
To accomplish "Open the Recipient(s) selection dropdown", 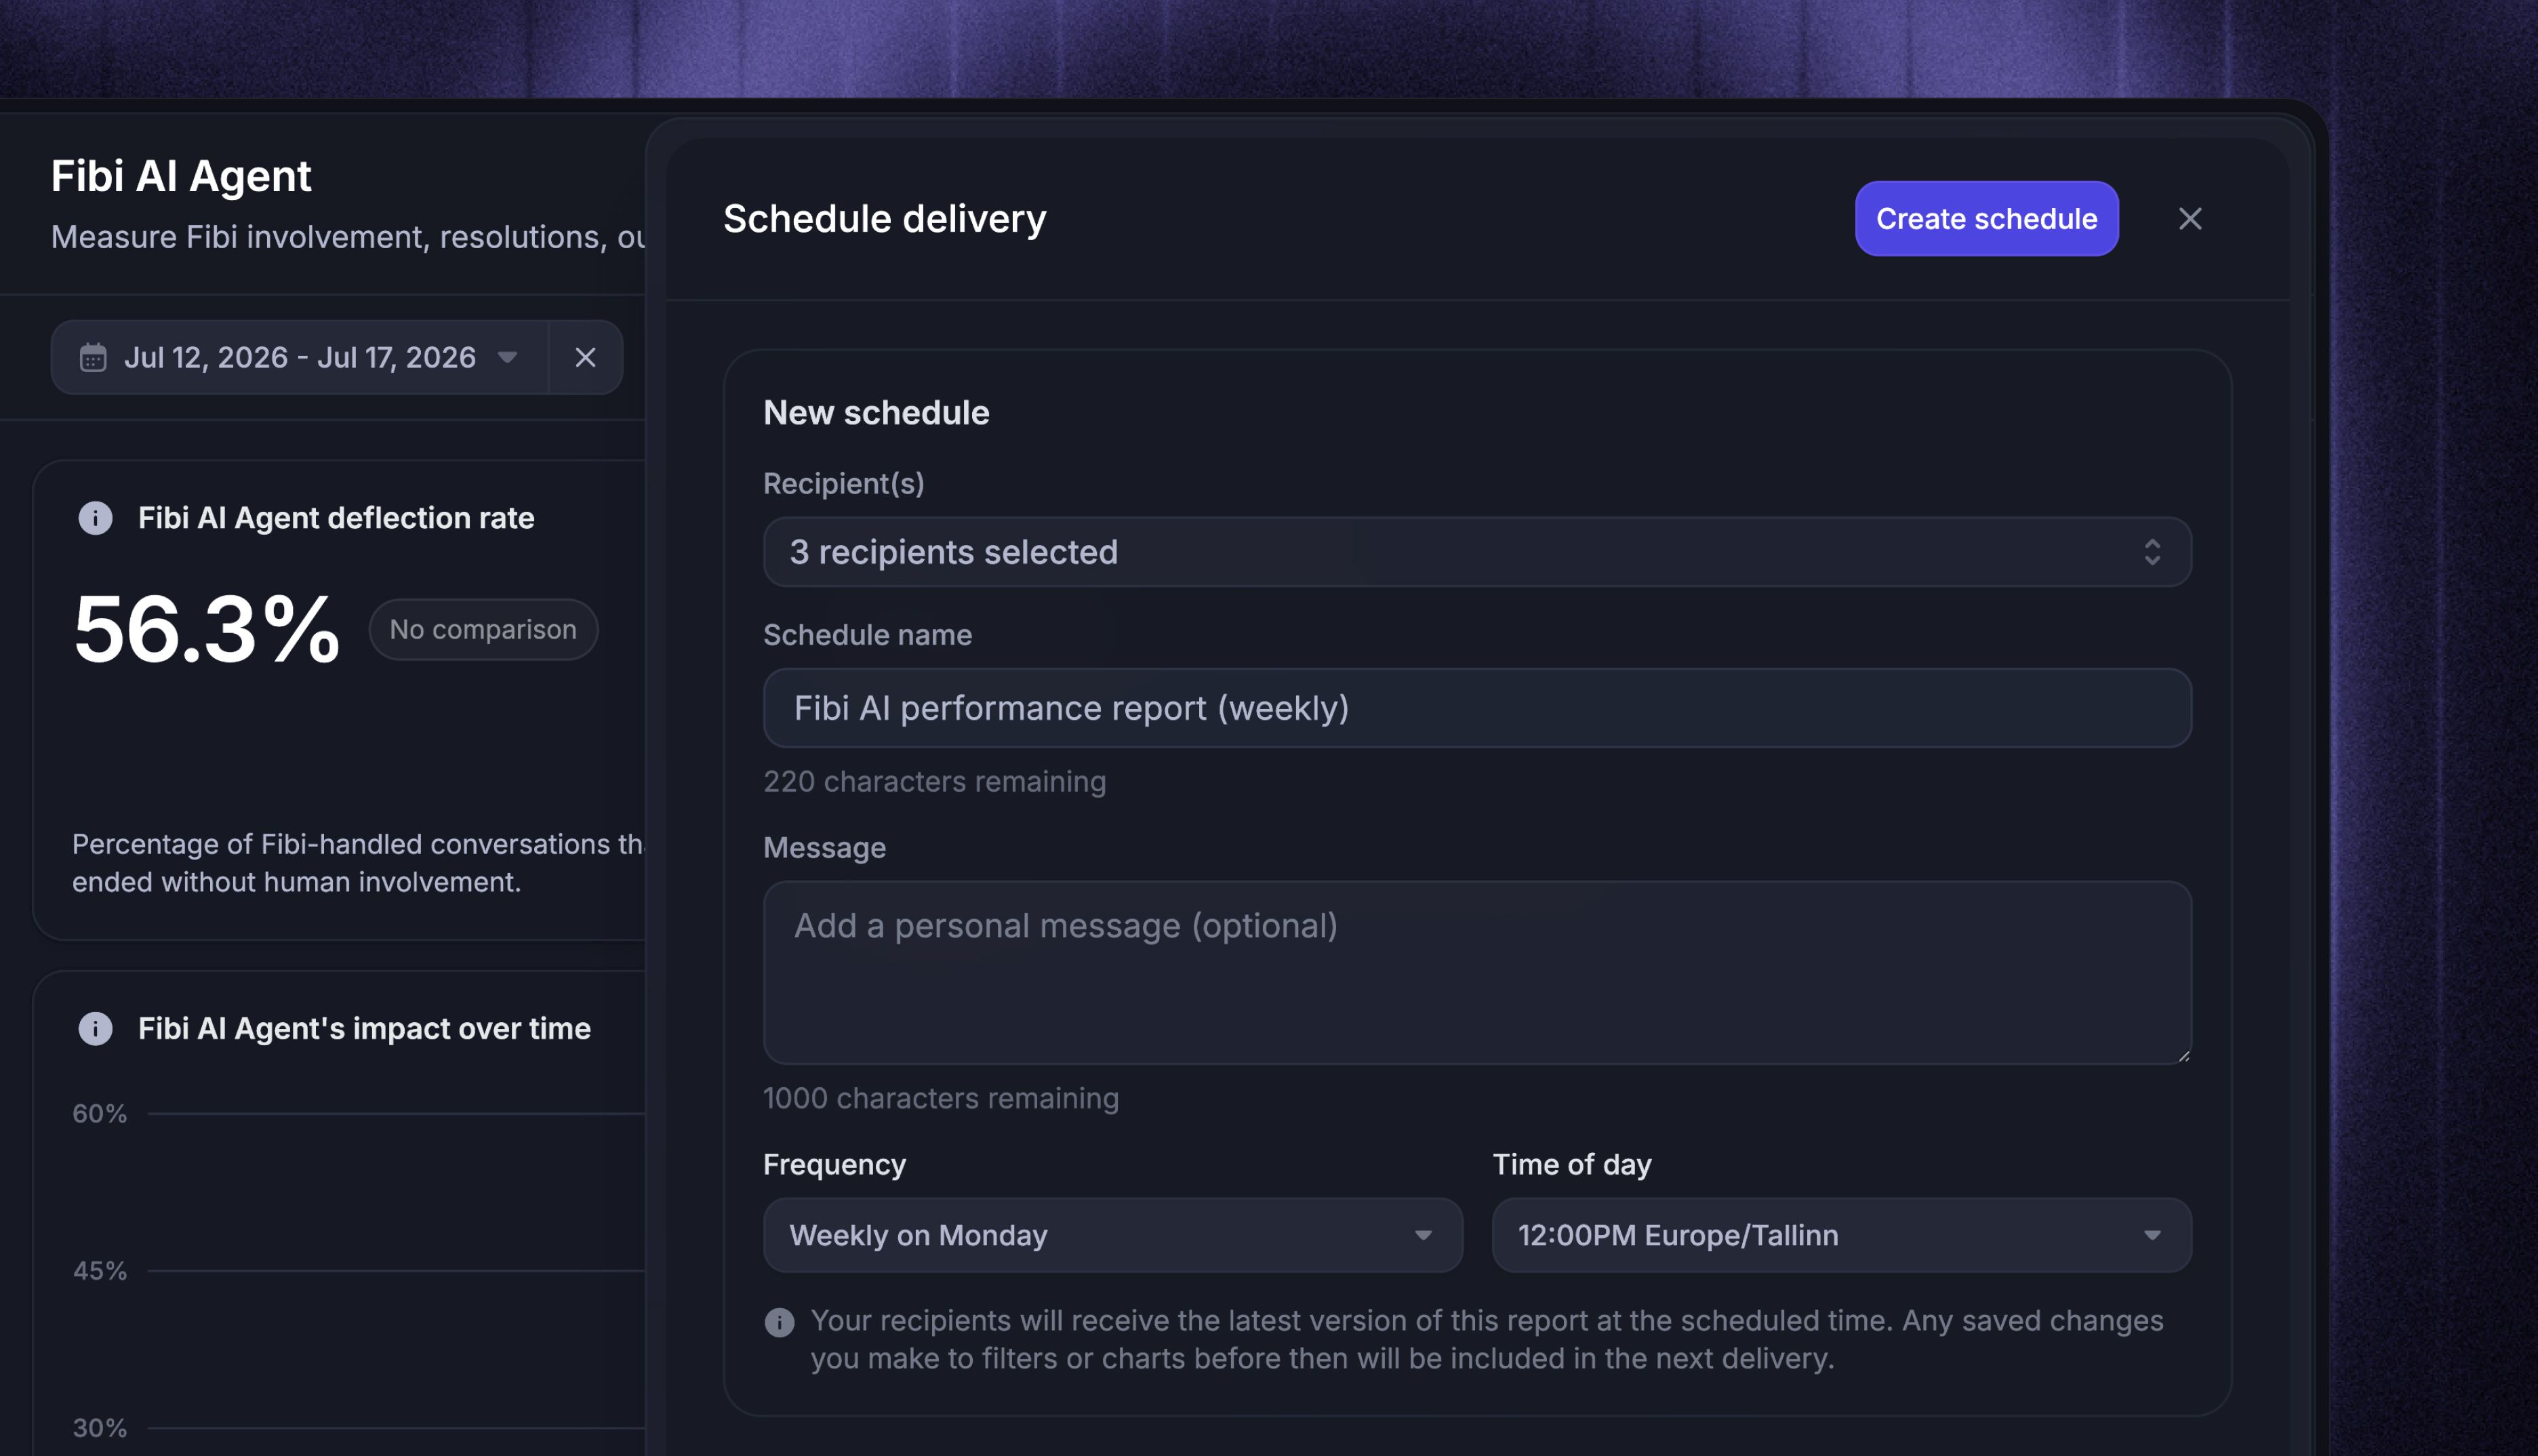I will click(1477, 552).
